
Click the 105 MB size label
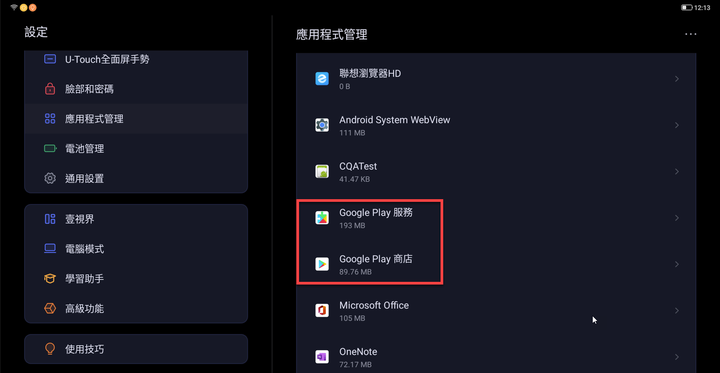[352, 318]
